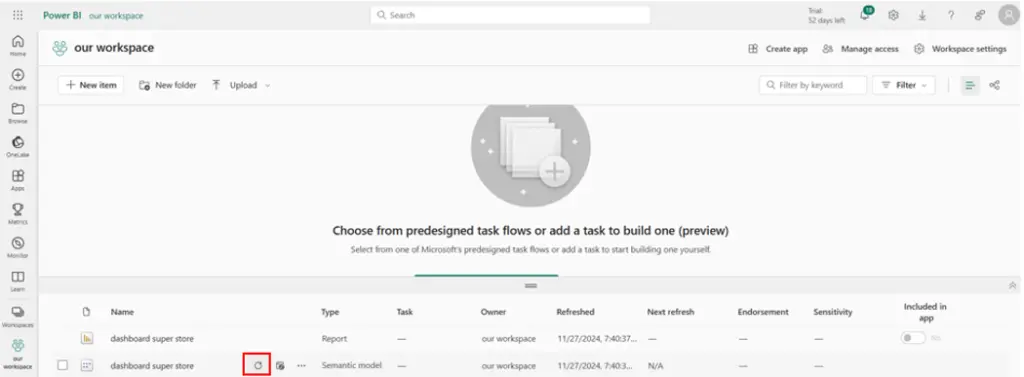Open the app launcher grid icon

[18, 15]
